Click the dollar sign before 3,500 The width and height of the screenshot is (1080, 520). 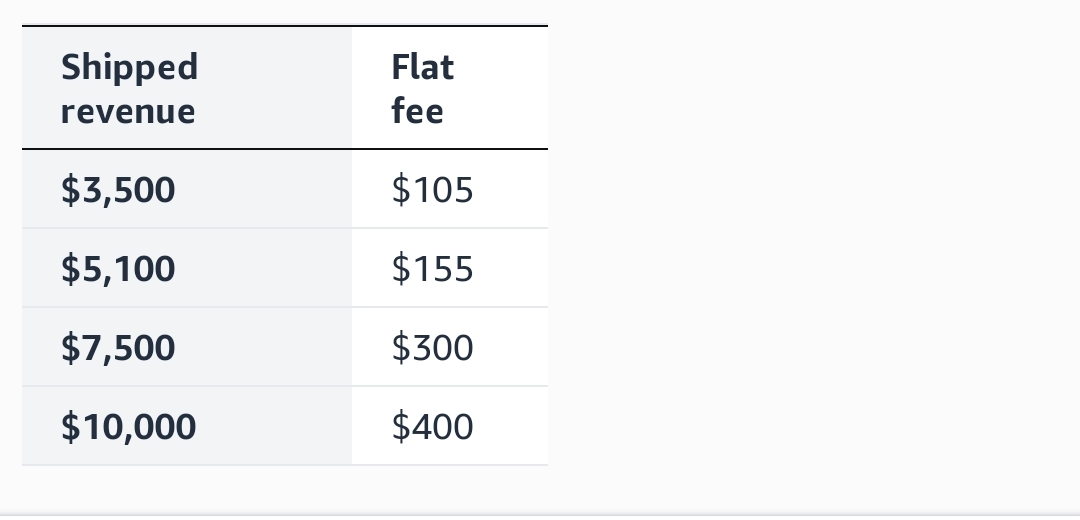(70, 189)
